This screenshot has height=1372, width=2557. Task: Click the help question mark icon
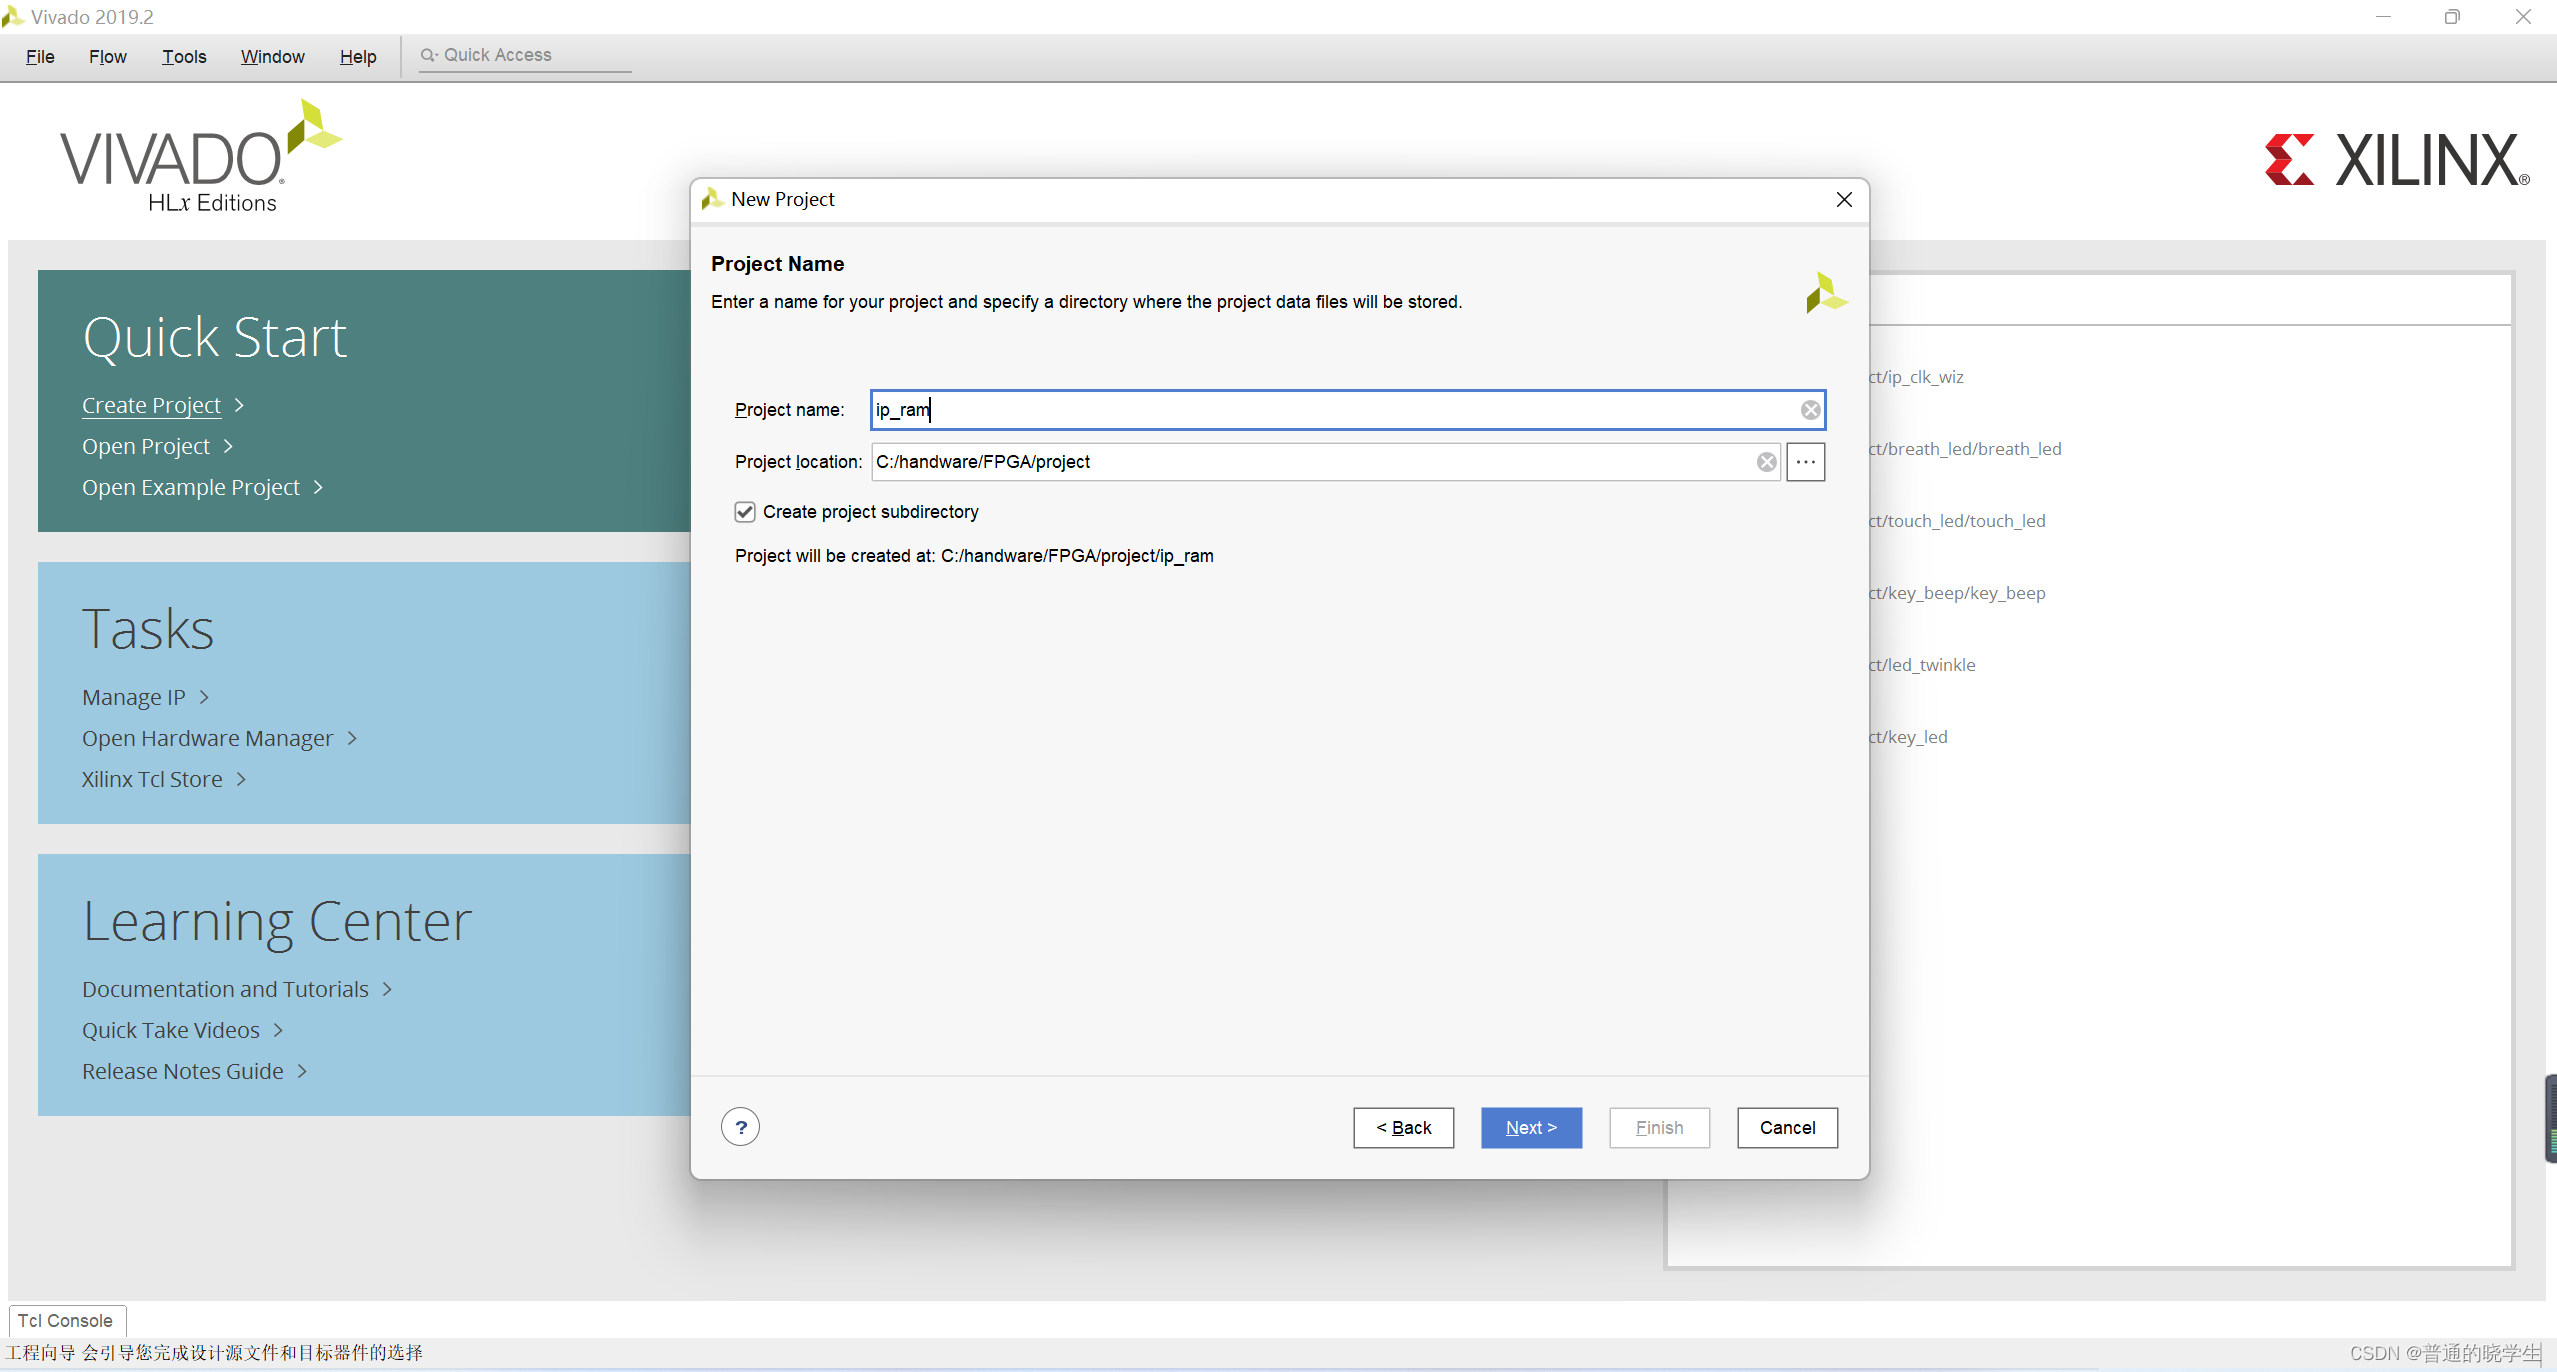click(741, 1125)
